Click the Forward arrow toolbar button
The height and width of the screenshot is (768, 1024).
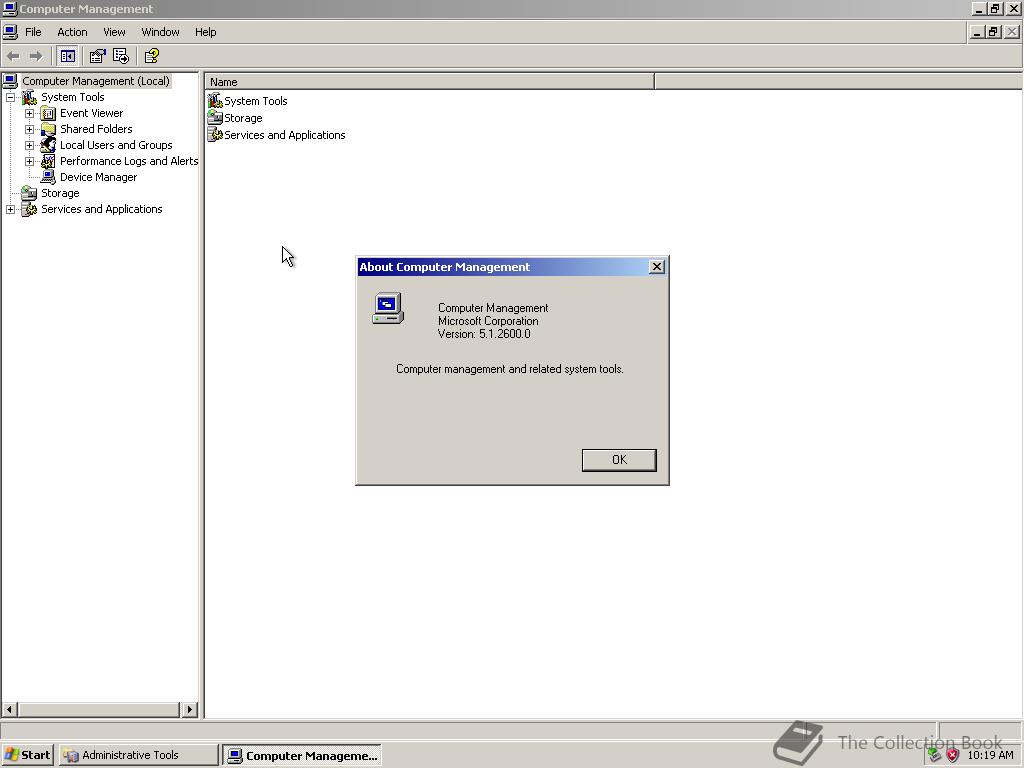click(x=37, y=56)
